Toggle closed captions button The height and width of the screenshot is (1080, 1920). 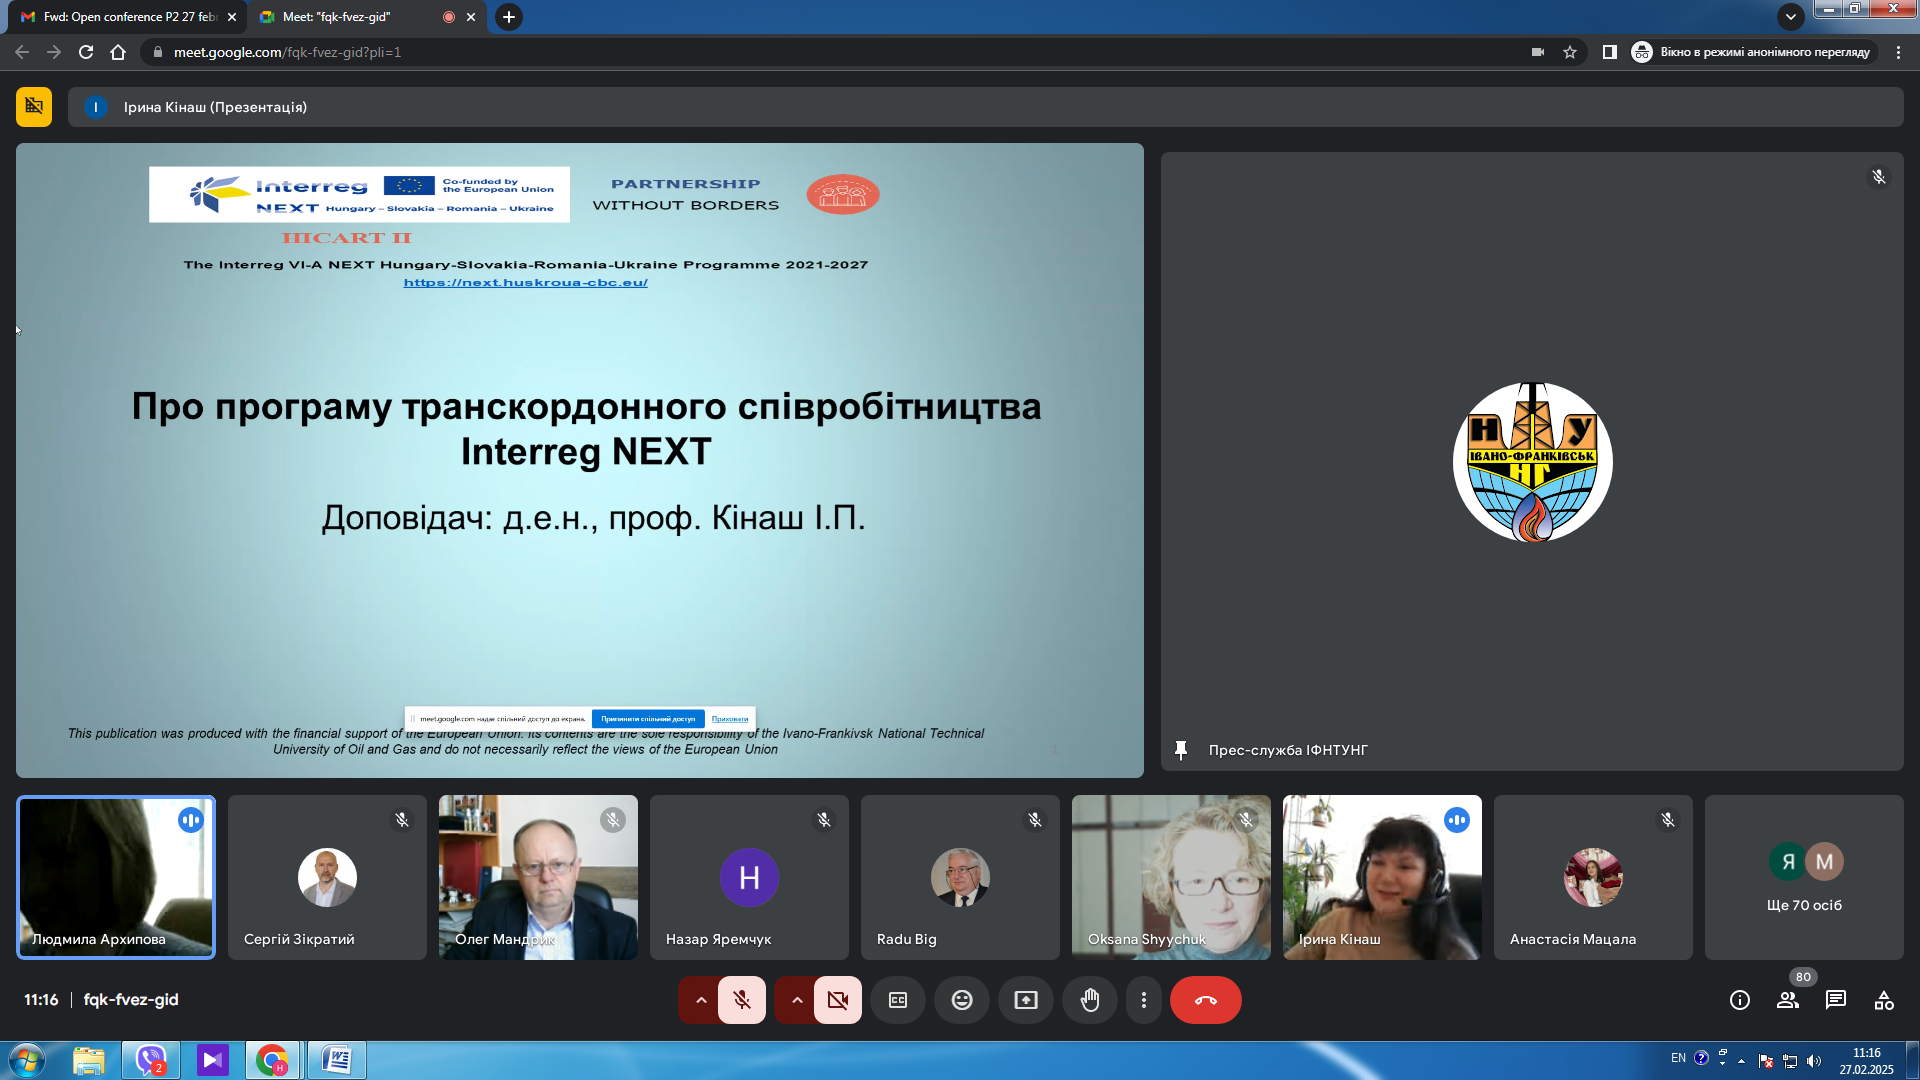click(x=898, y=1000)
